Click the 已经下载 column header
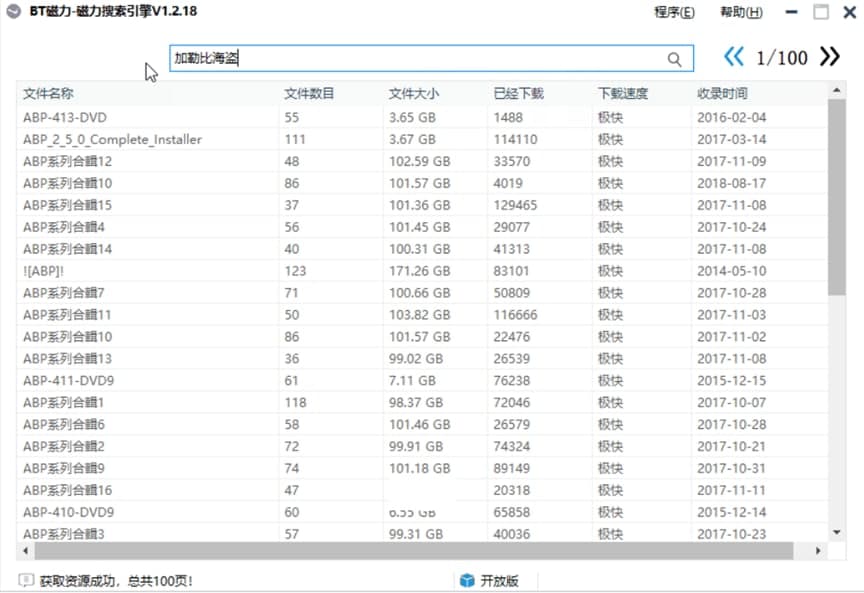This screenshot has height=593, width=864. pos(518,94)
